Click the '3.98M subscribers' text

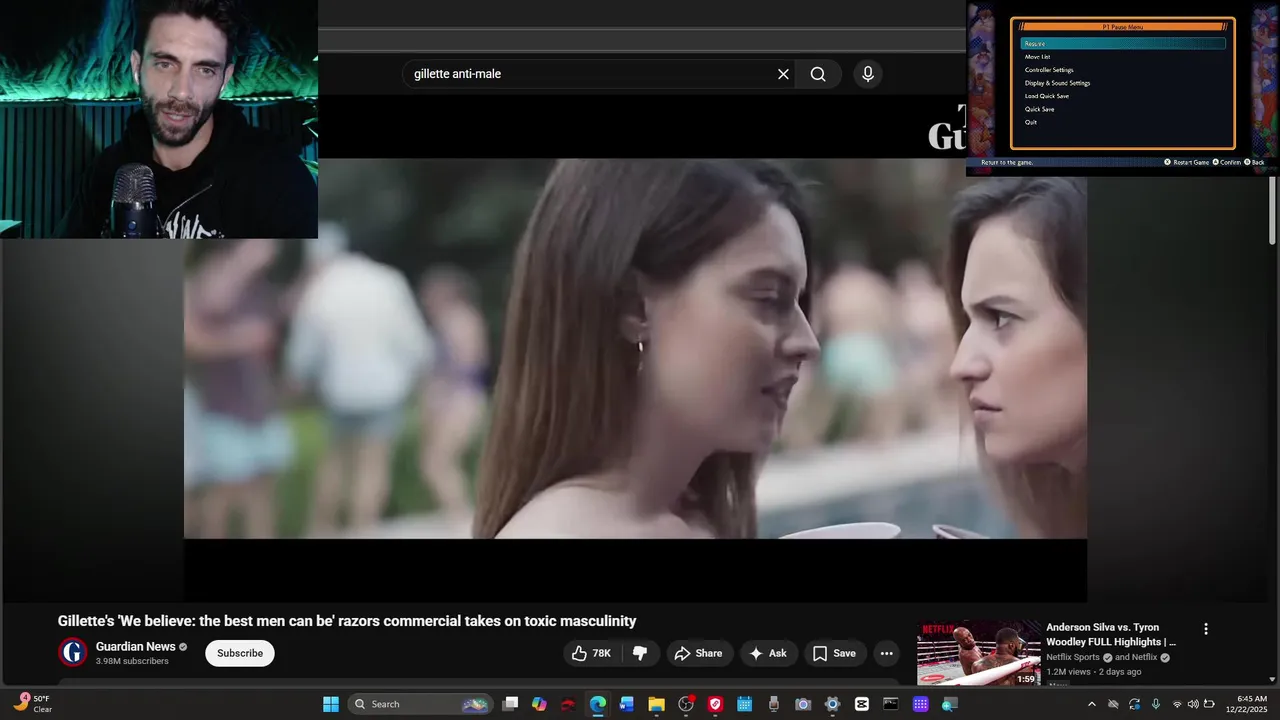click(132, 661)
